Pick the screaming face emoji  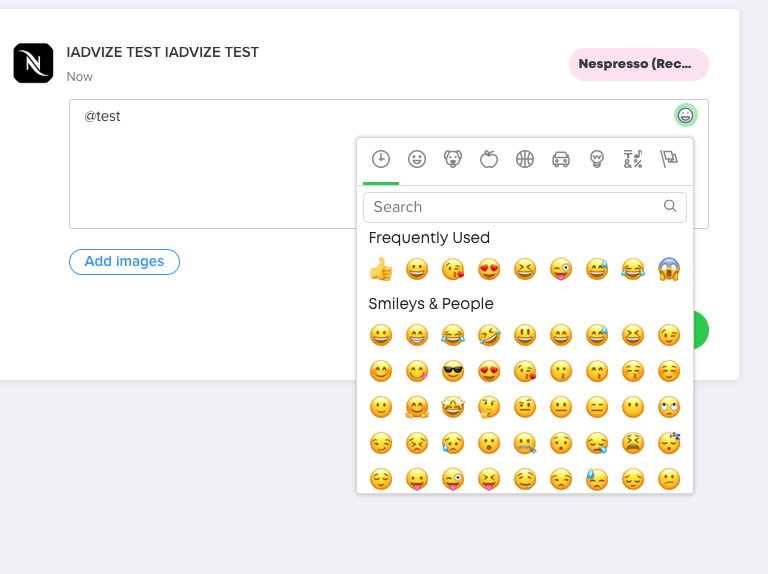669,269
